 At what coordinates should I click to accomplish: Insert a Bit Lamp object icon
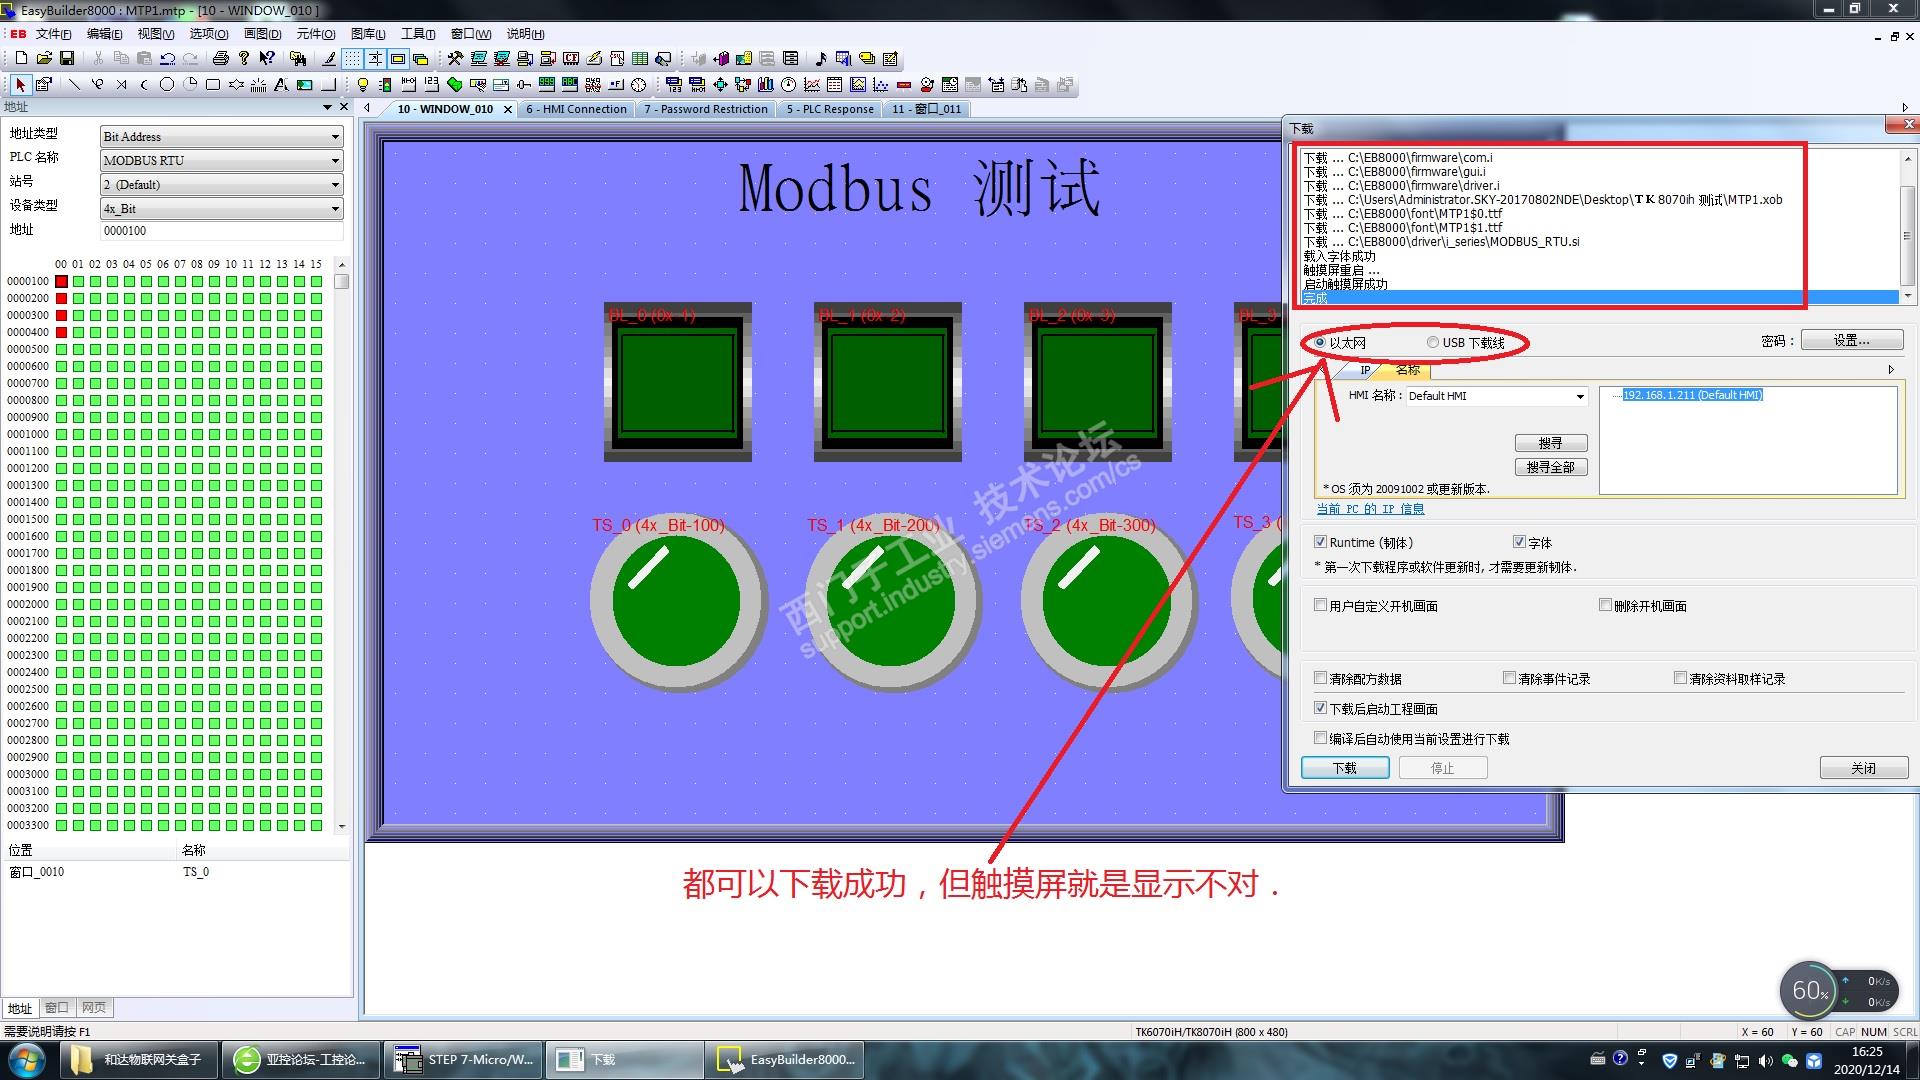(x=363, y=85)
